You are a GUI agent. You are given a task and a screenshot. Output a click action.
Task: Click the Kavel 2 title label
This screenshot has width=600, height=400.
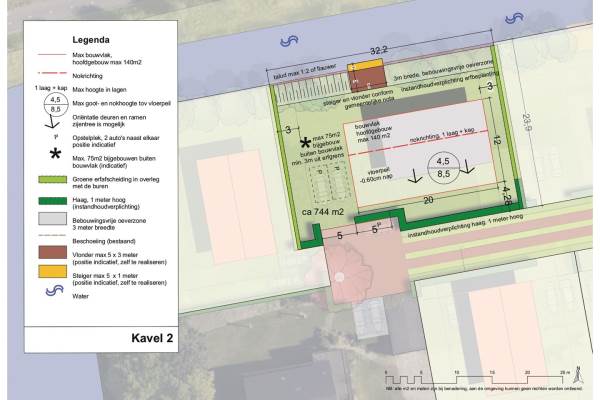[x=153, y=338]
